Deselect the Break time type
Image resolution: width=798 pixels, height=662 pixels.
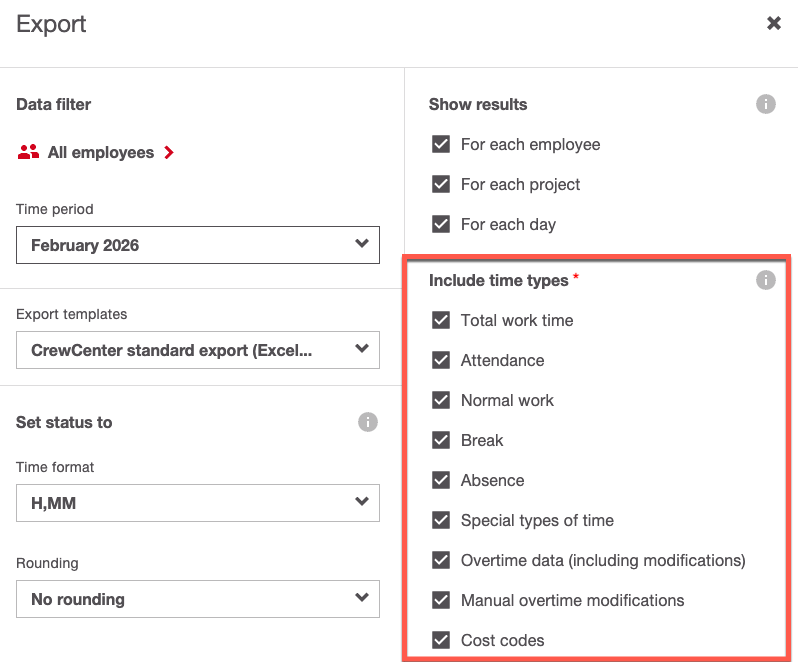click(x=441, y=440)
